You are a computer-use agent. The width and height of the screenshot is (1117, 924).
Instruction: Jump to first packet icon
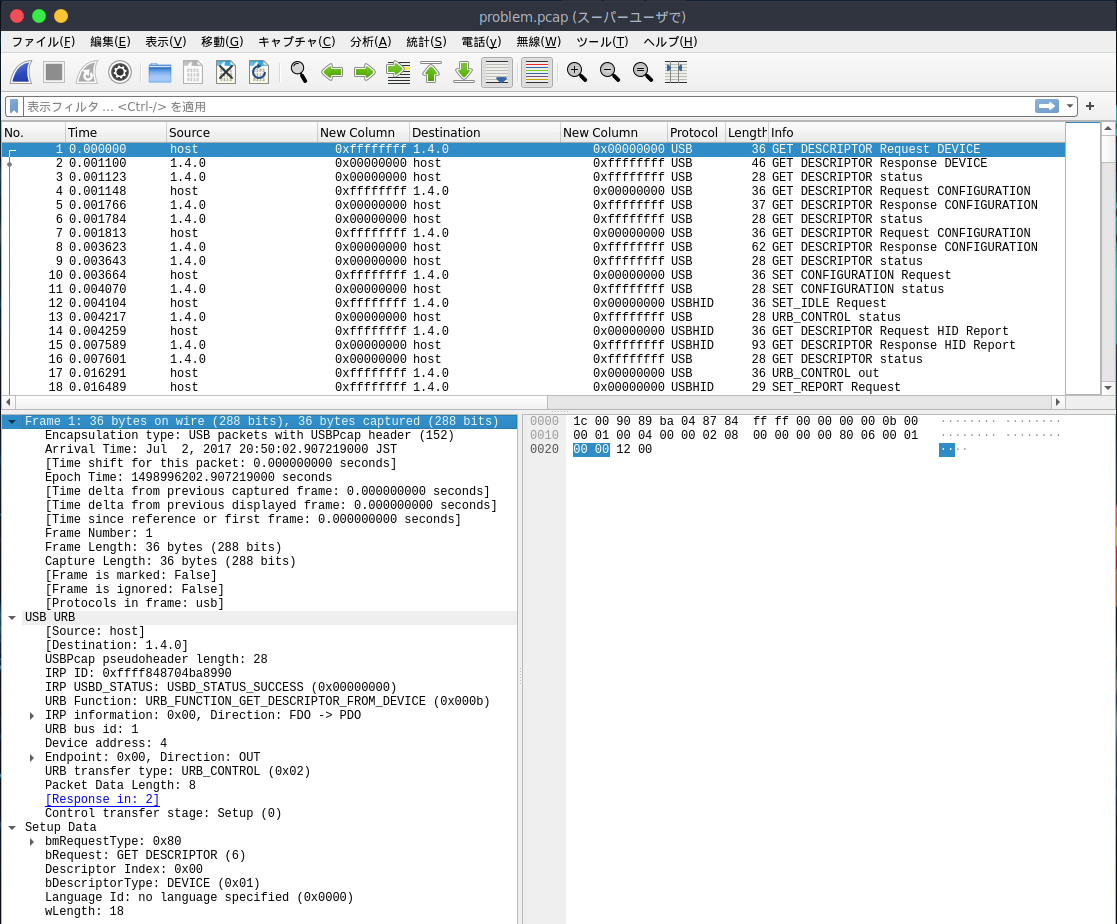(x=431, y=72)
